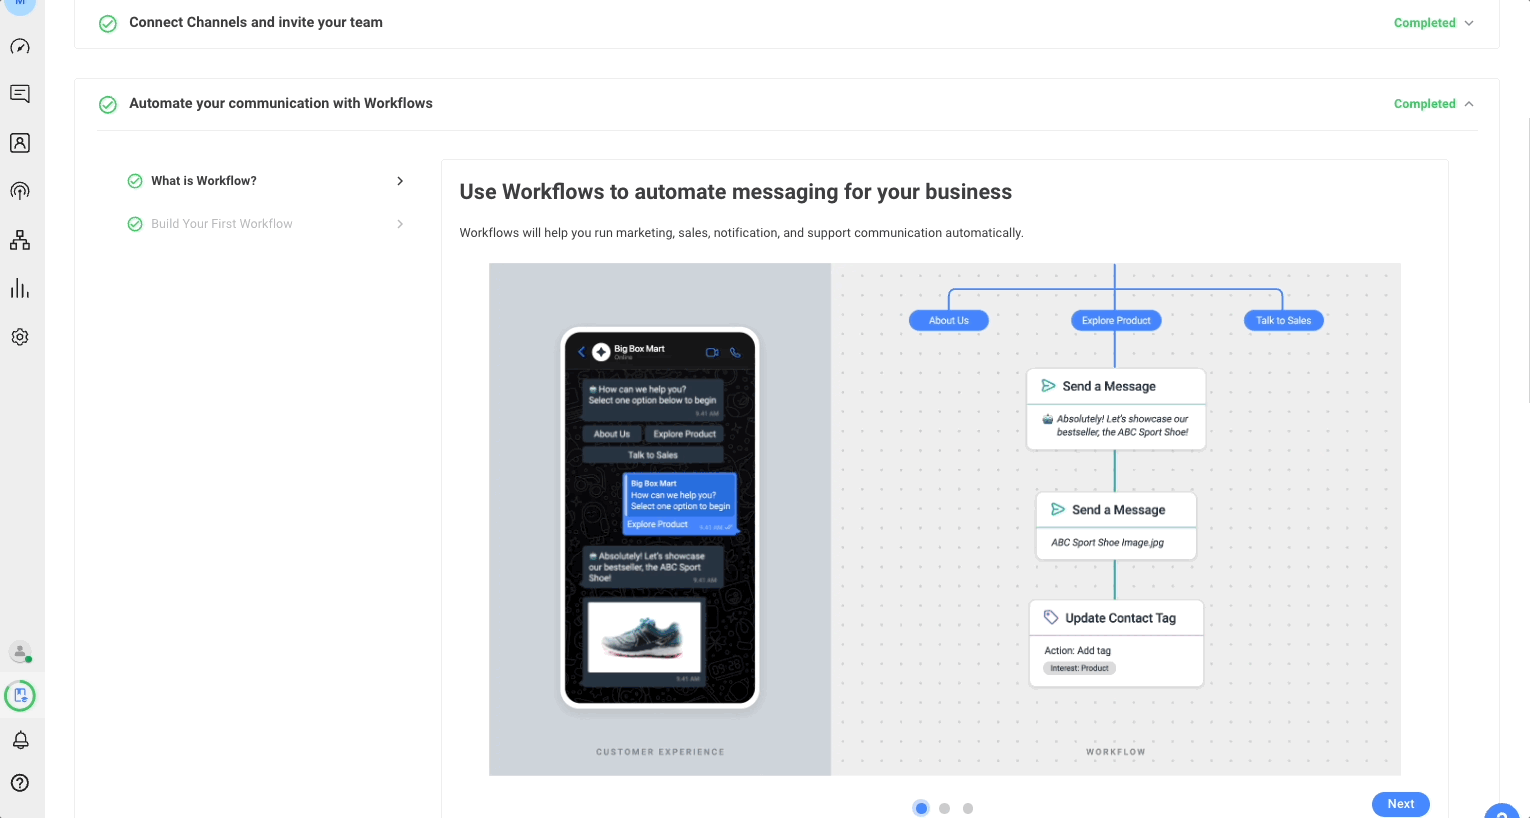Select the Broadcast icon

20,190
